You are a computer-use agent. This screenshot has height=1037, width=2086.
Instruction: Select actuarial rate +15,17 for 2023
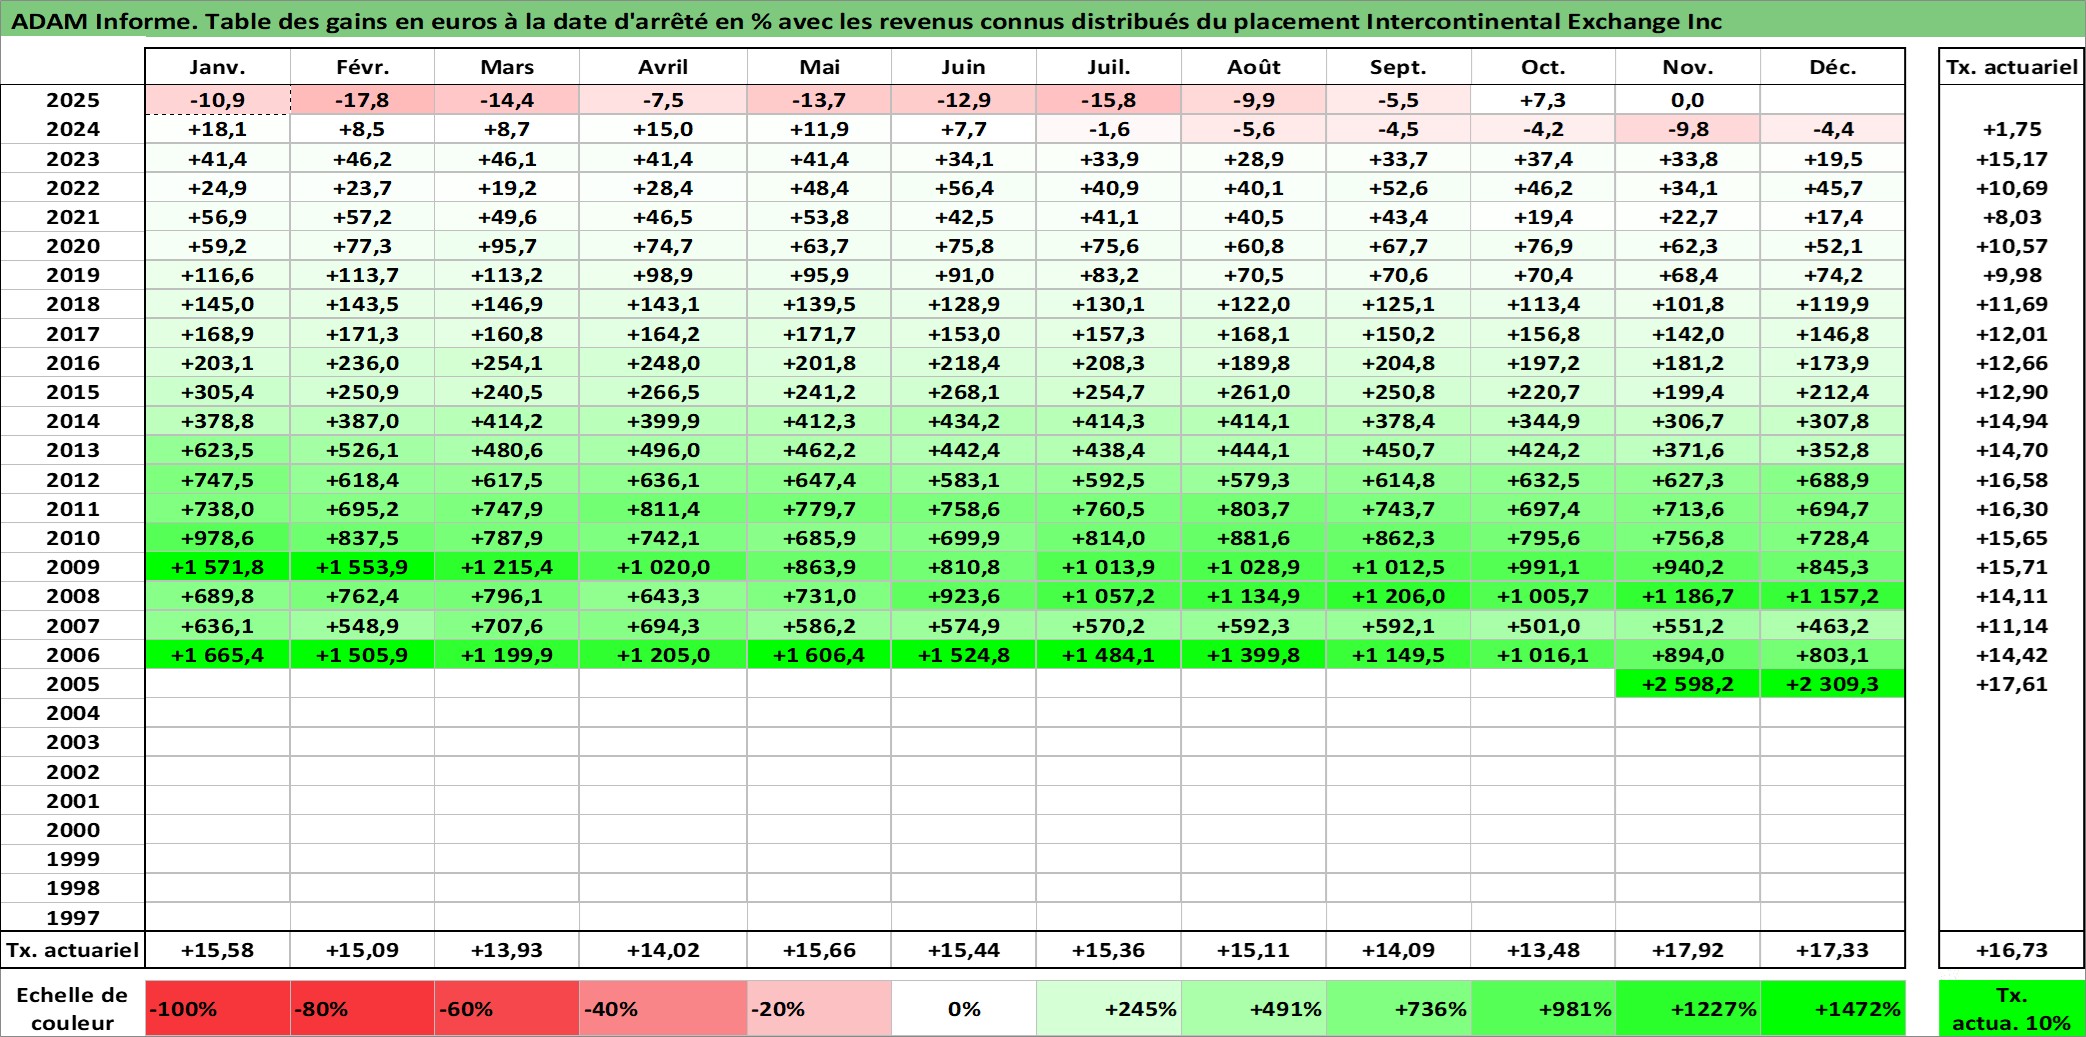tap(2012, 159)
